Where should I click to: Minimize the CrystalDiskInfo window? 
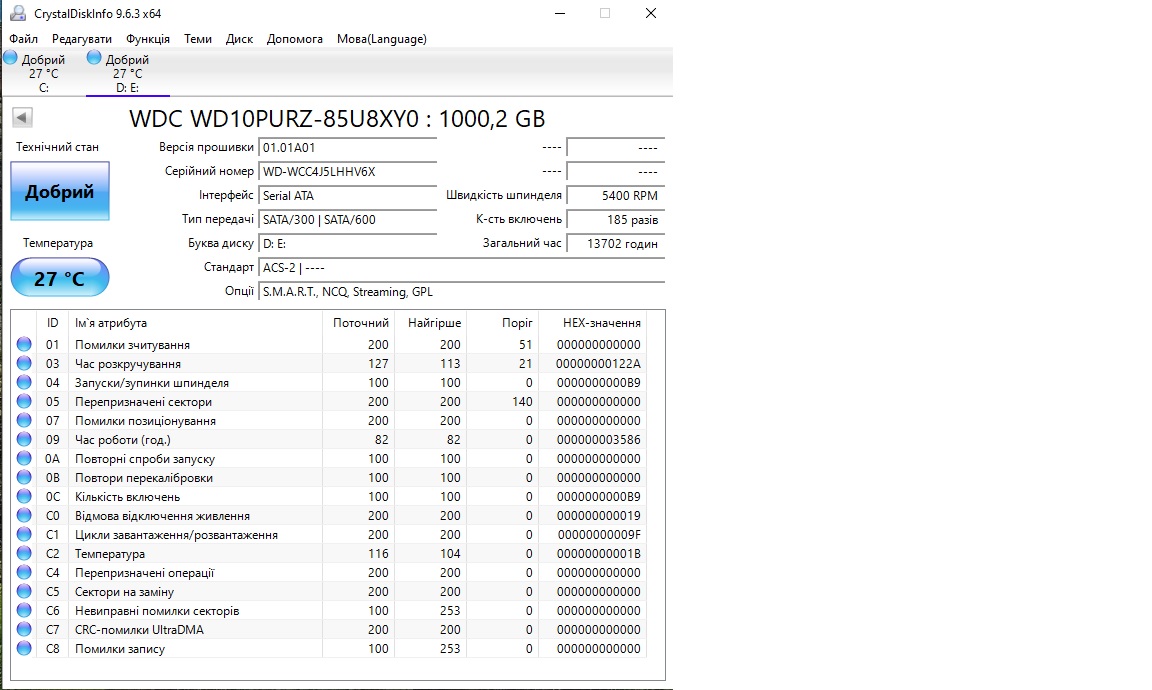[560, 13]
